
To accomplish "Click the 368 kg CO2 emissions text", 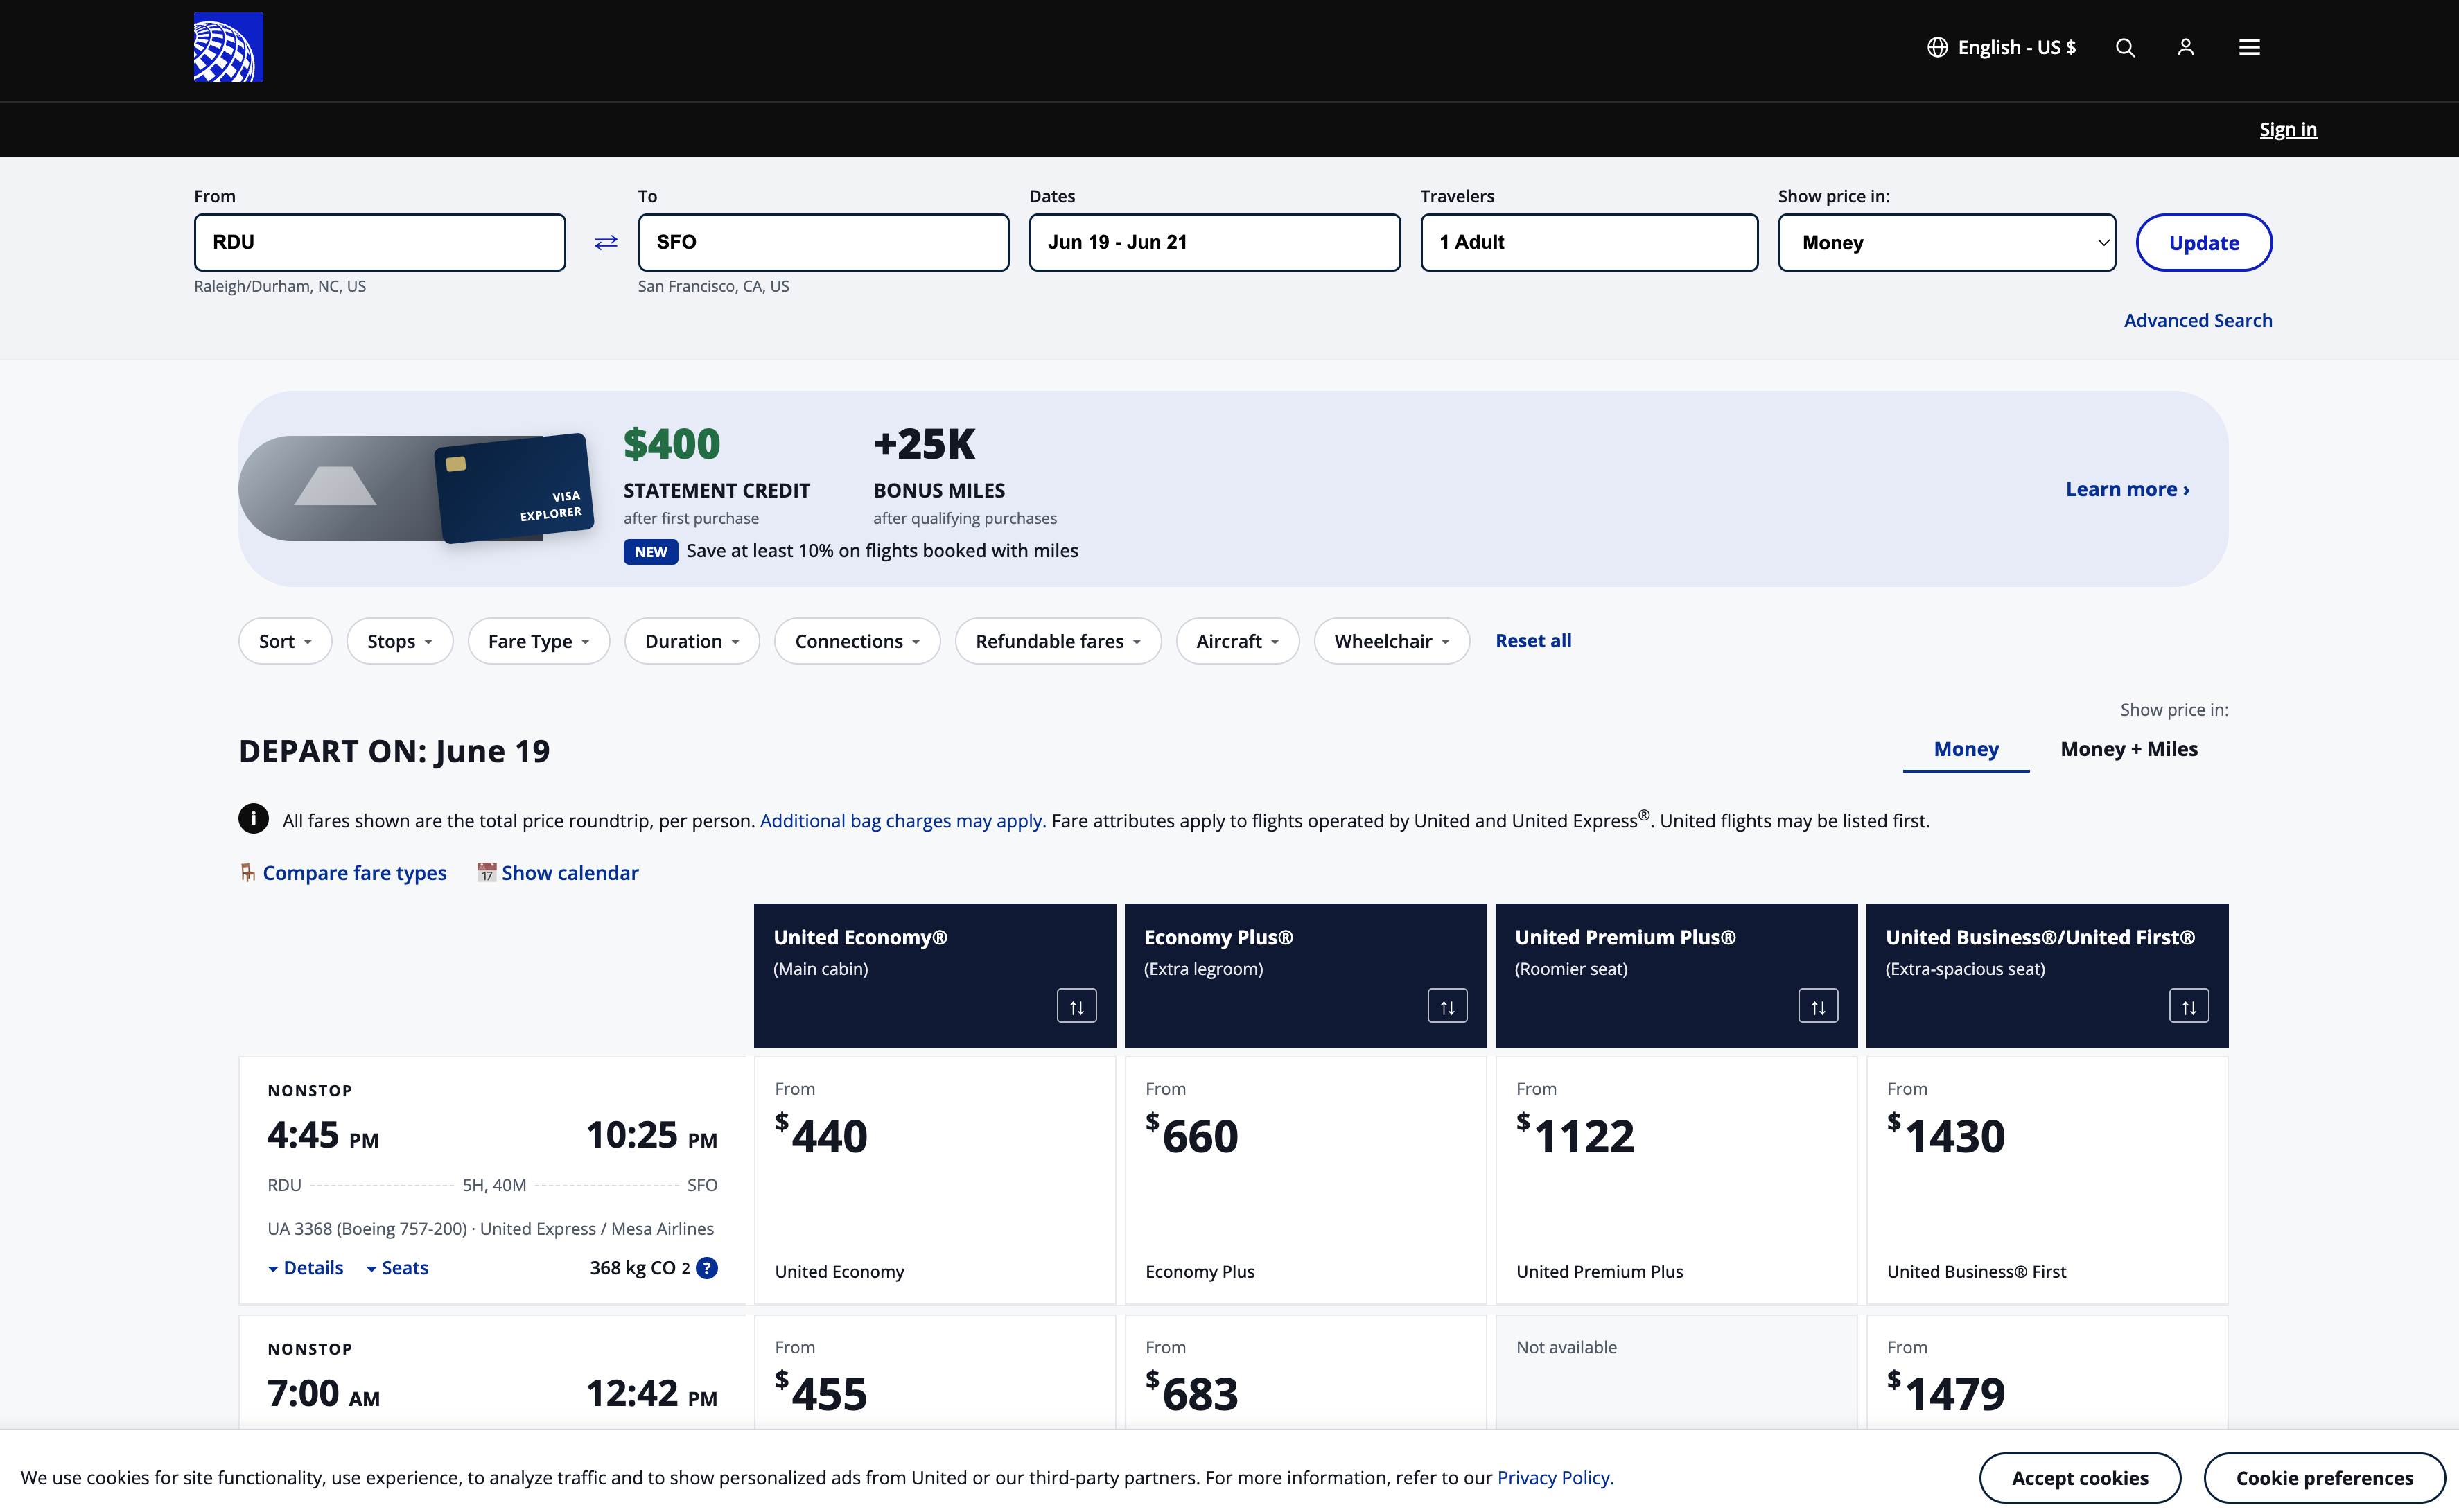I will pyautogui.click(x=640, y=1268).
